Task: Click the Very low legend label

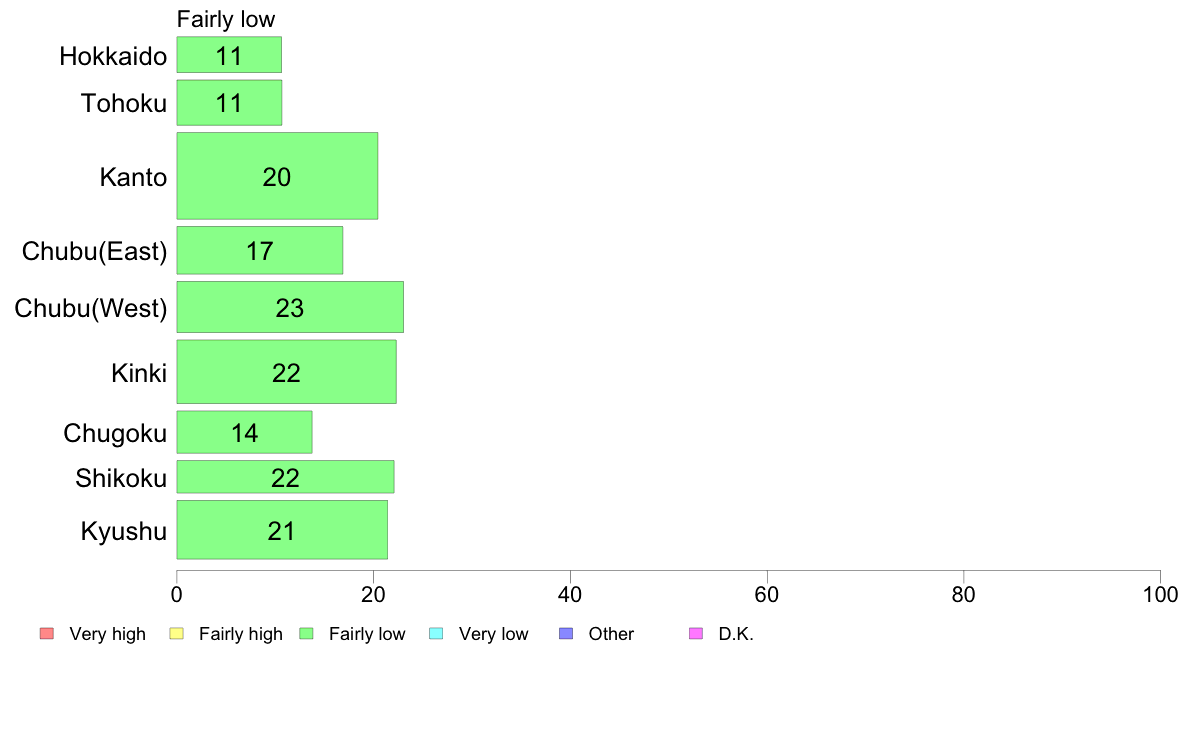Action: tap(493, 634)
